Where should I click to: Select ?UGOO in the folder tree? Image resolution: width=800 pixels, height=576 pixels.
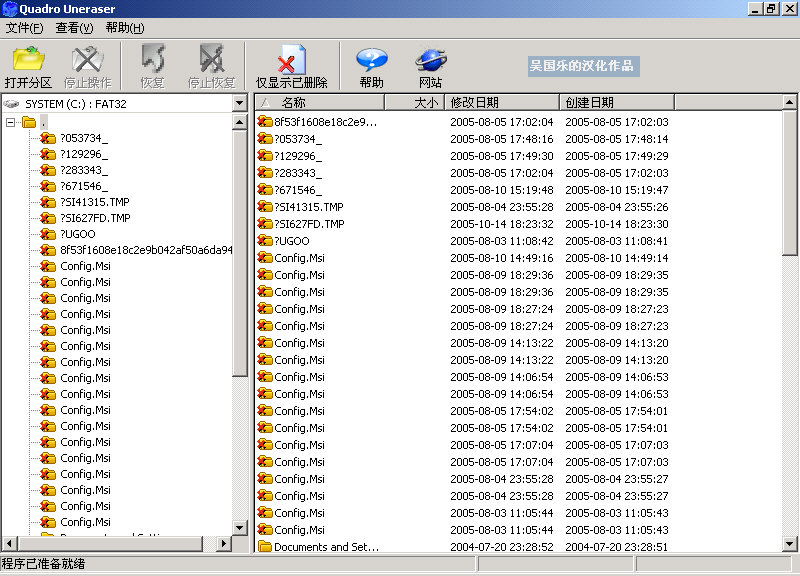[78, 234]
